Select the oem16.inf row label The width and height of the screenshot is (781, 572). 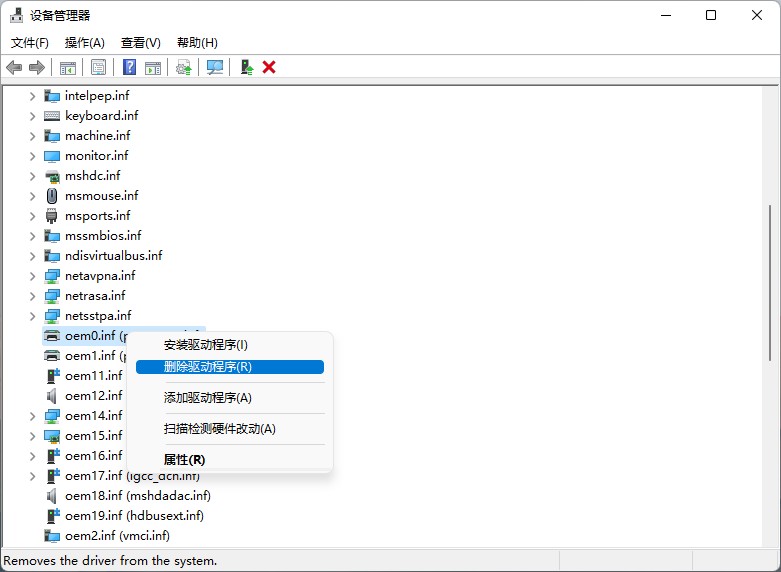(94, 456)
